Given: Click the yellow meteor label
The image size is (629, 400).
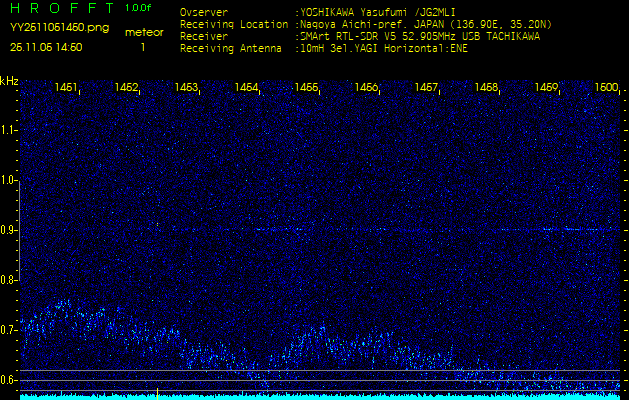Looking at the screenshot, I should point(143,32).
